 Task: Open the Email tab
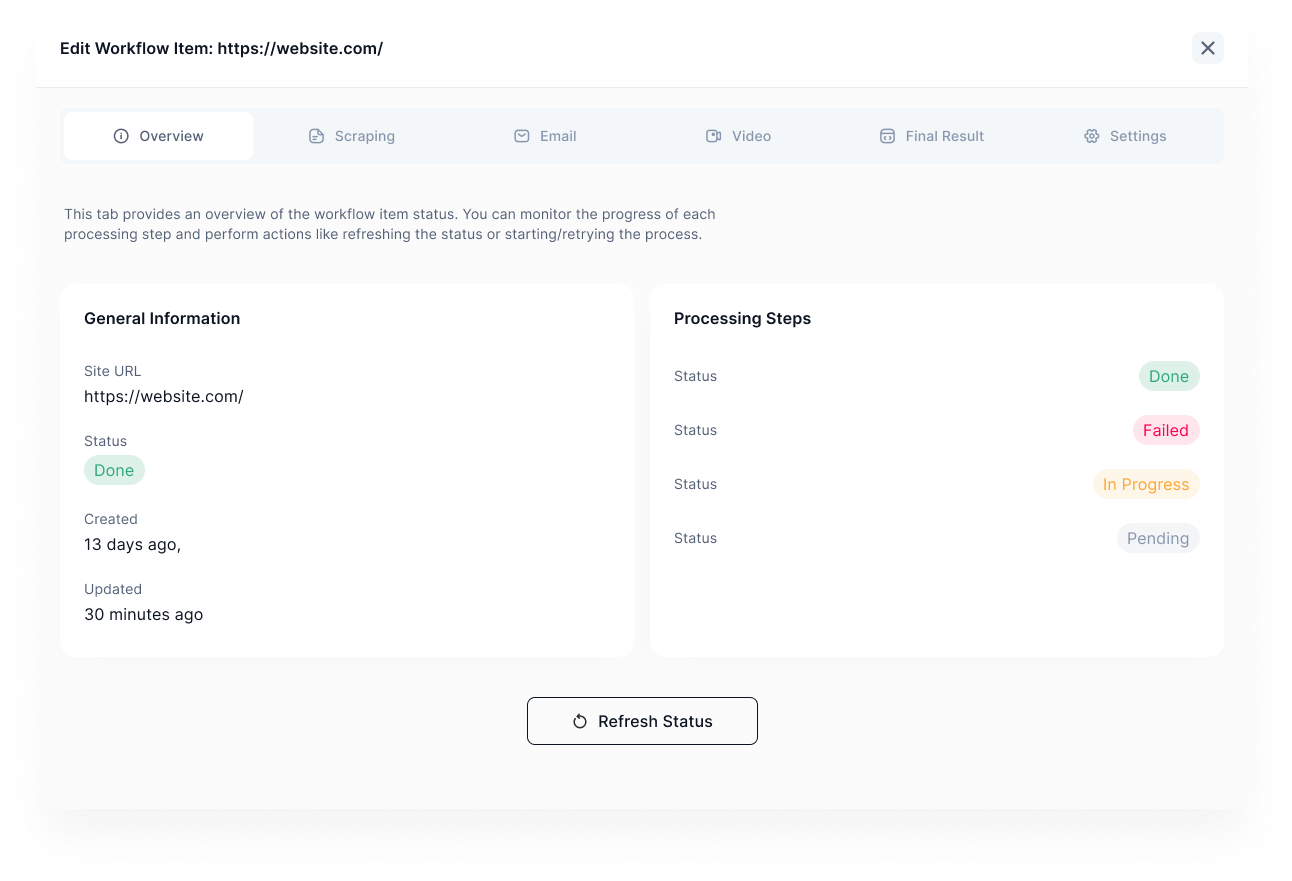pyautogui.click(x=545, y=136)
